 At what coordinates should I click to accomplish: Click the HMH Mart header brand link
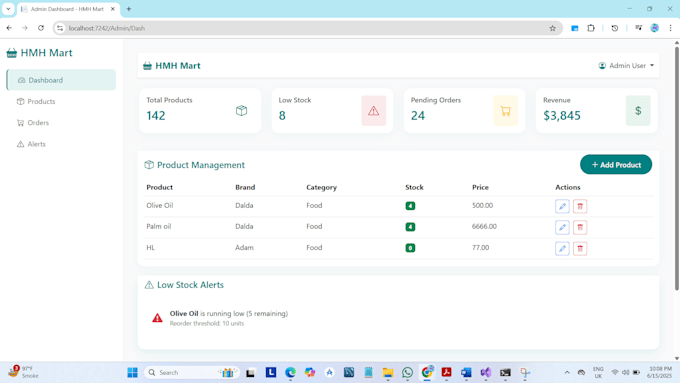[x=172, y=65]
